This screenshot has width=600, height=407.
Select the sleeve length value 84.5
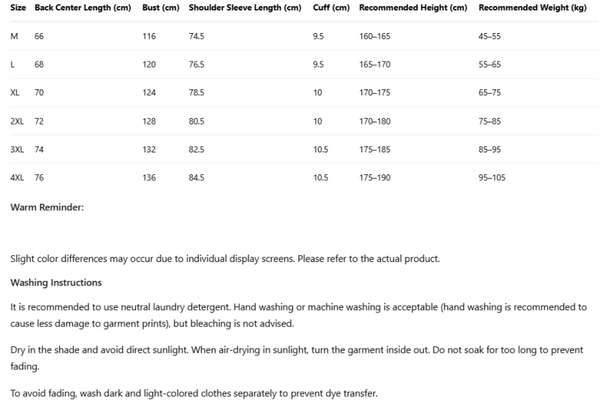coord(196,178)
